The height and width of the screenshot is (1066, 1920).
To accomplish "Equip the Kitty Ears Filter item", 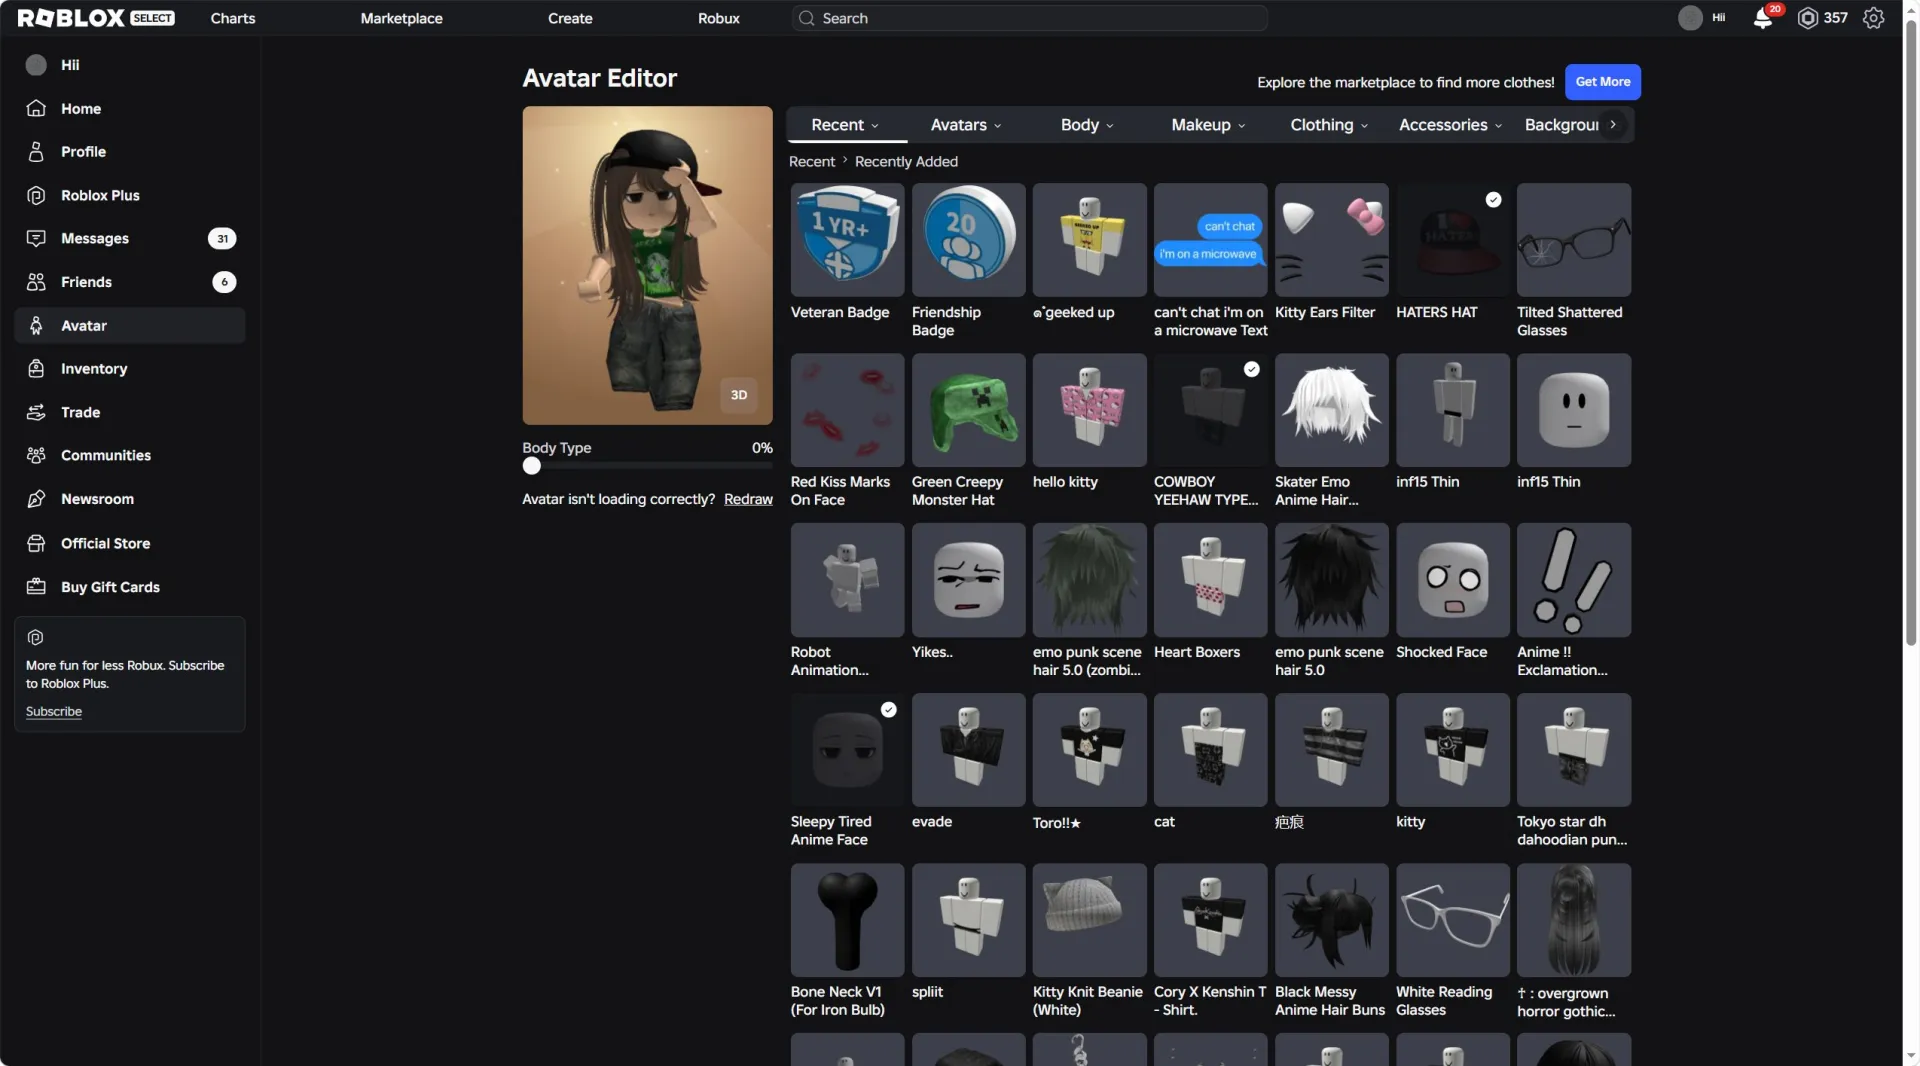I will click(1331, 240).
